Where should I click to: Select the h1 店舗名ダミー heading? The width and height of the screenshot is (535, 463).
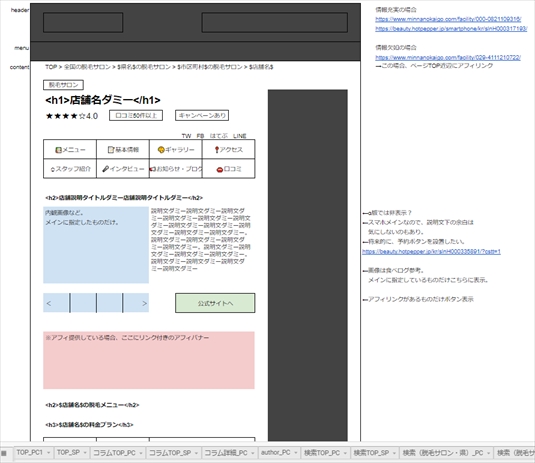coord(103,100)
